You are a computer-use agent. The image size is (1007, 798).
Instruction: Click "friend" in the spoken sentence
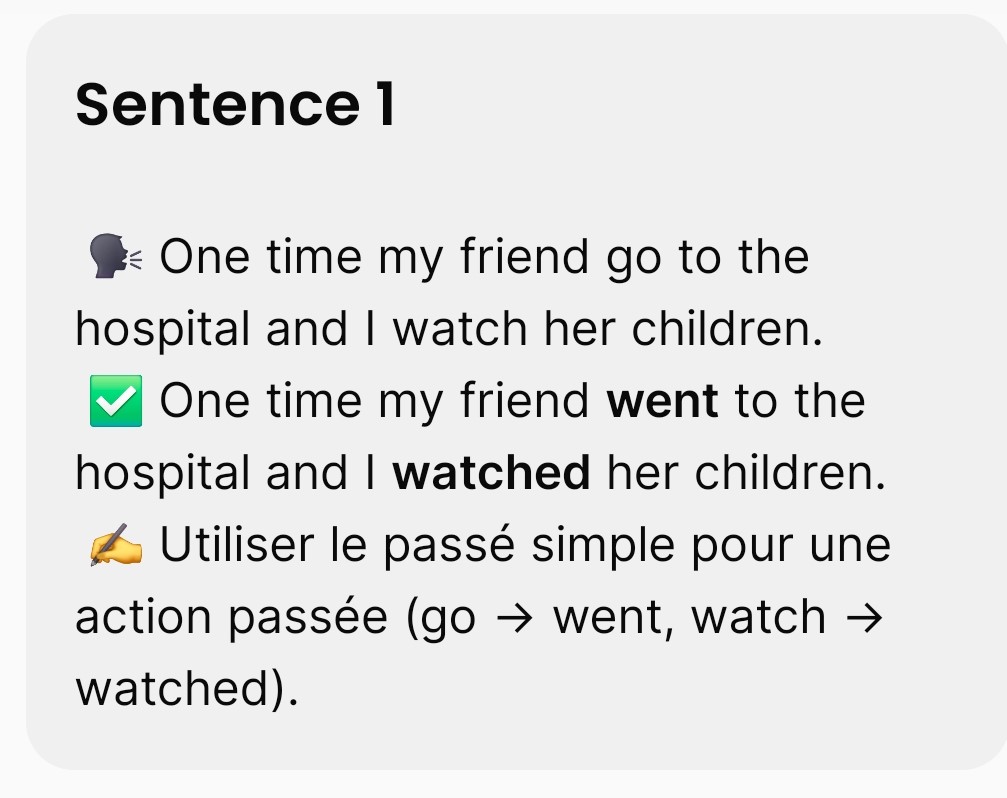(525, 258)
